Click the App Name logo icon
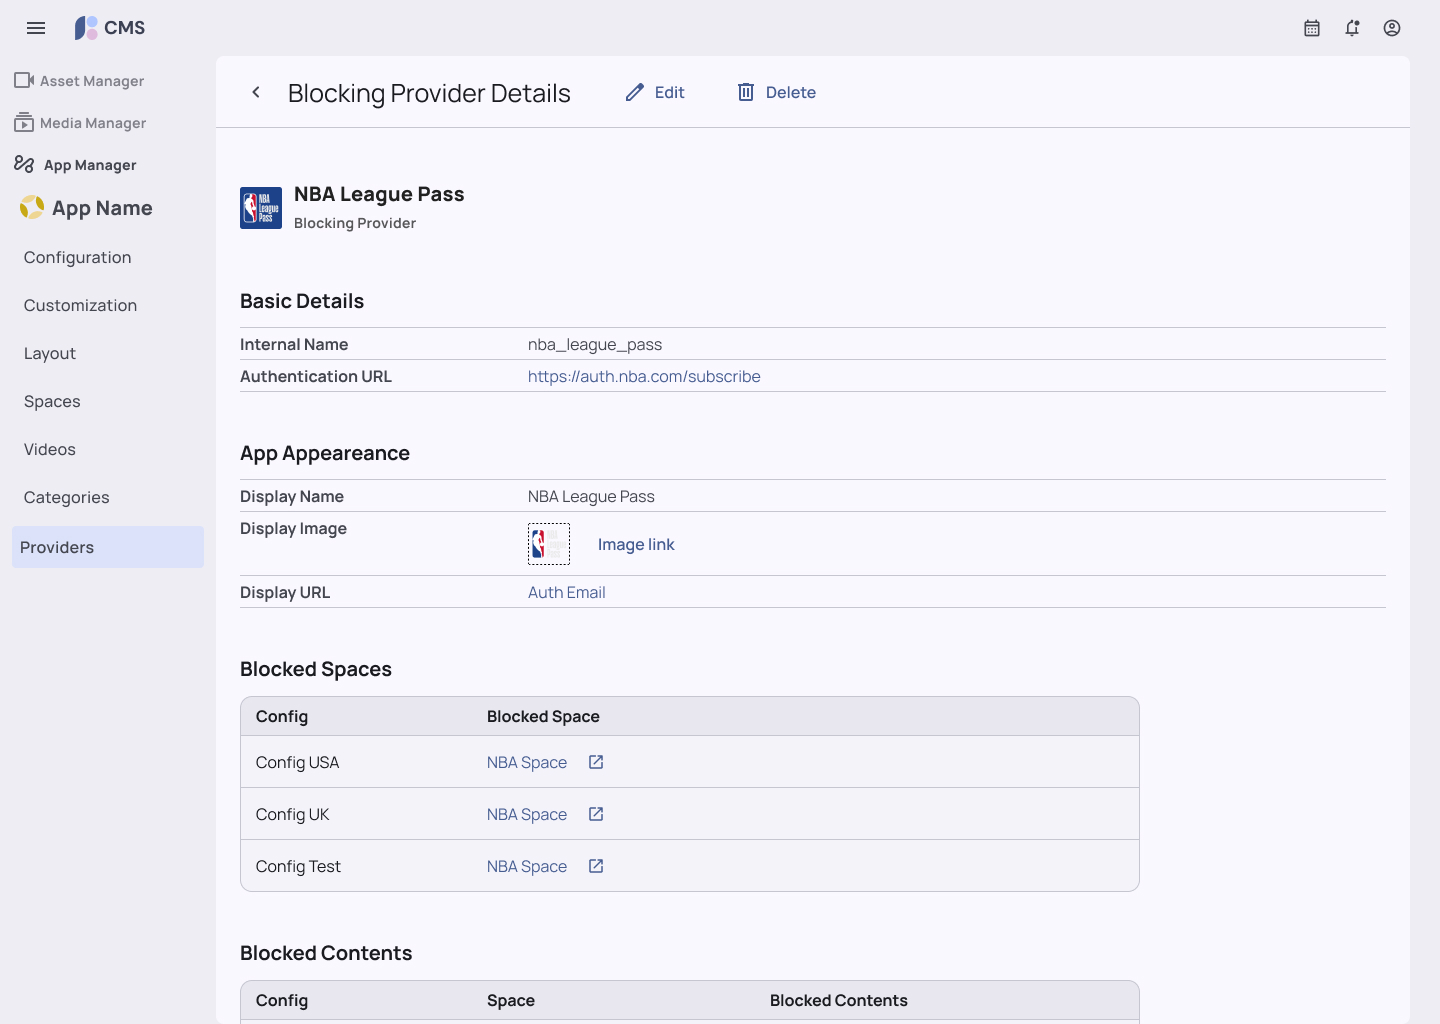Image resolution: width=1440 pixels, height=1024 pixels. 32,207
